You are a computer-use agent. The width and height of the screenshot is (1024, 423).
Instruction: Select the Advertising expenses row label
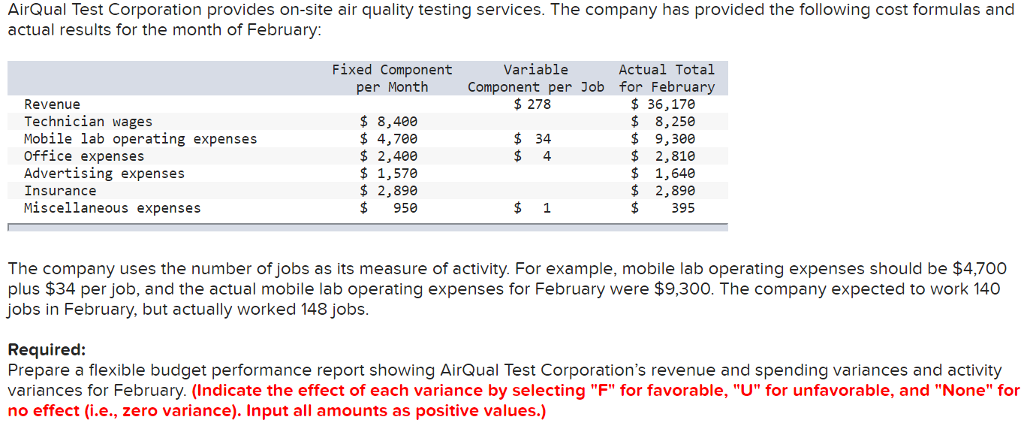[x=104, y=173]
